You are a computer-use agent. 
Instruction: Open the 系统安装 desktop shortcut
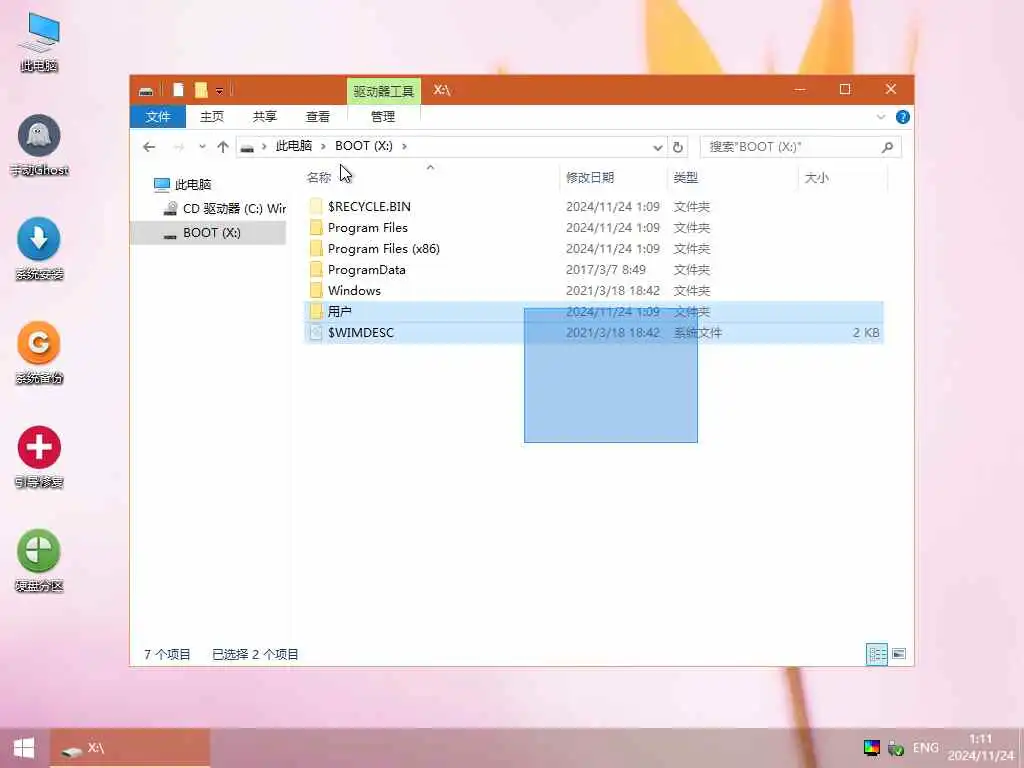tap(39, 249)
